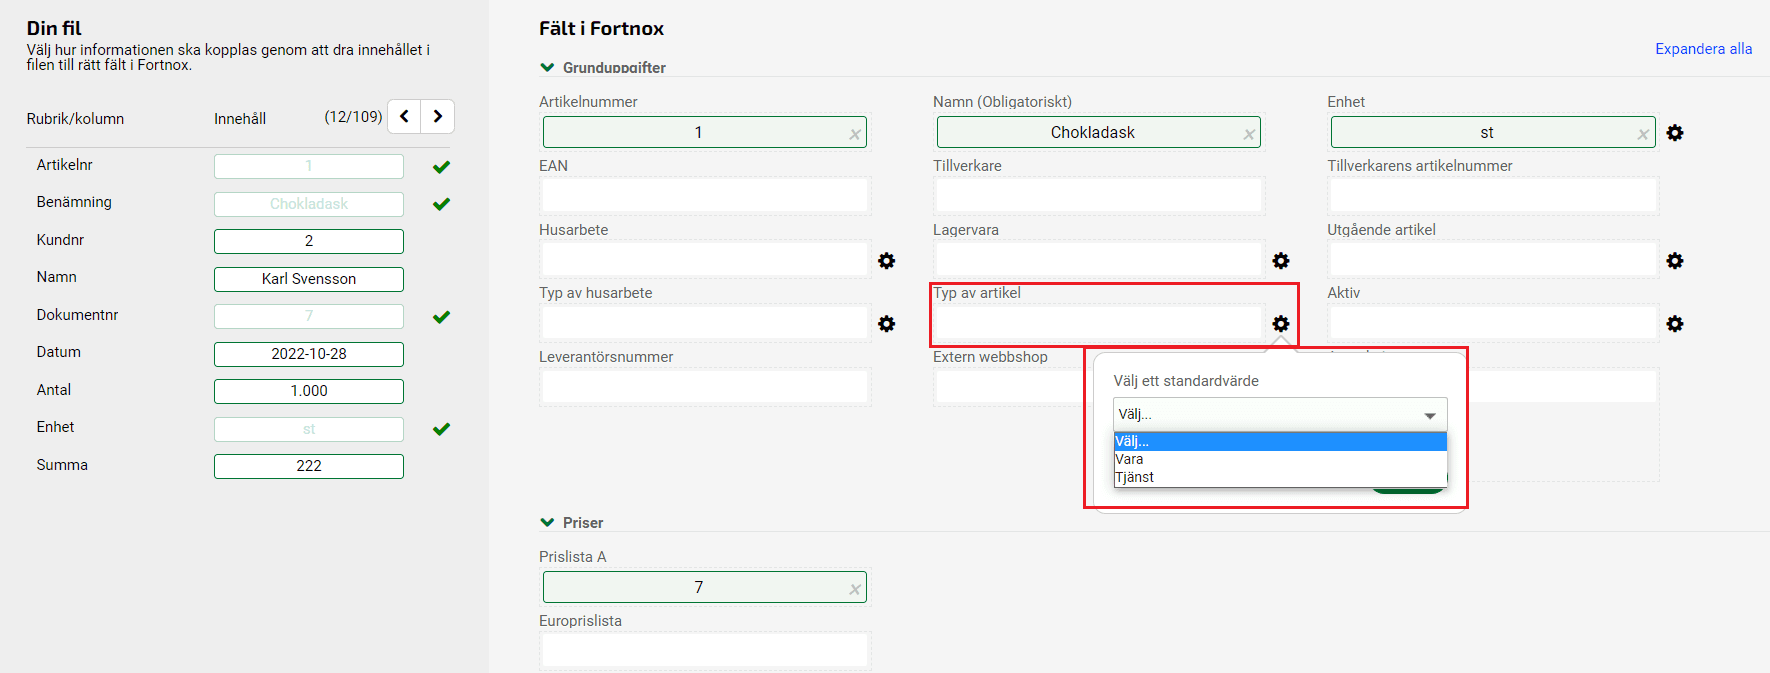Remove the Prislista A mapping with its x

pyautogui.click(x=855, y=589)
